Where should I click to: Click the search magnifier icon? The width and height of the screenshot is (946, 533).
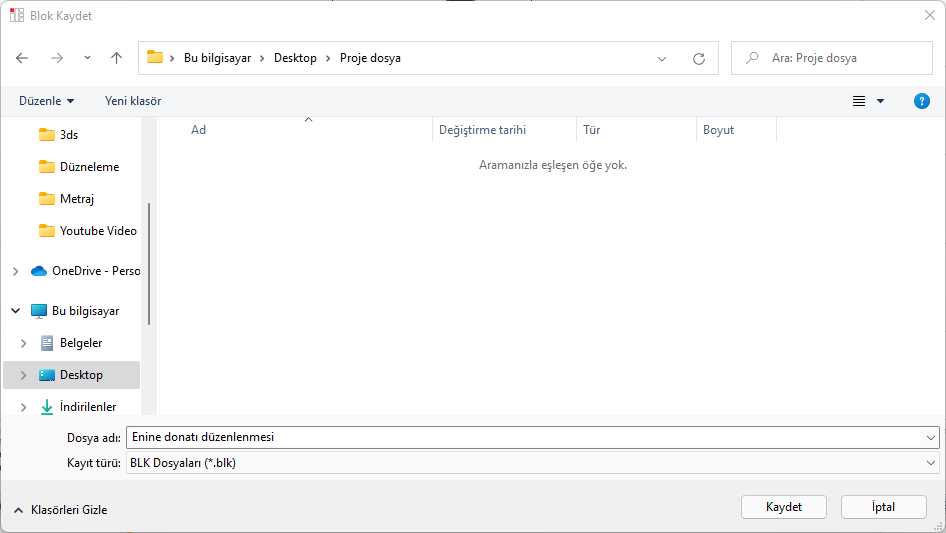(752, 58)
